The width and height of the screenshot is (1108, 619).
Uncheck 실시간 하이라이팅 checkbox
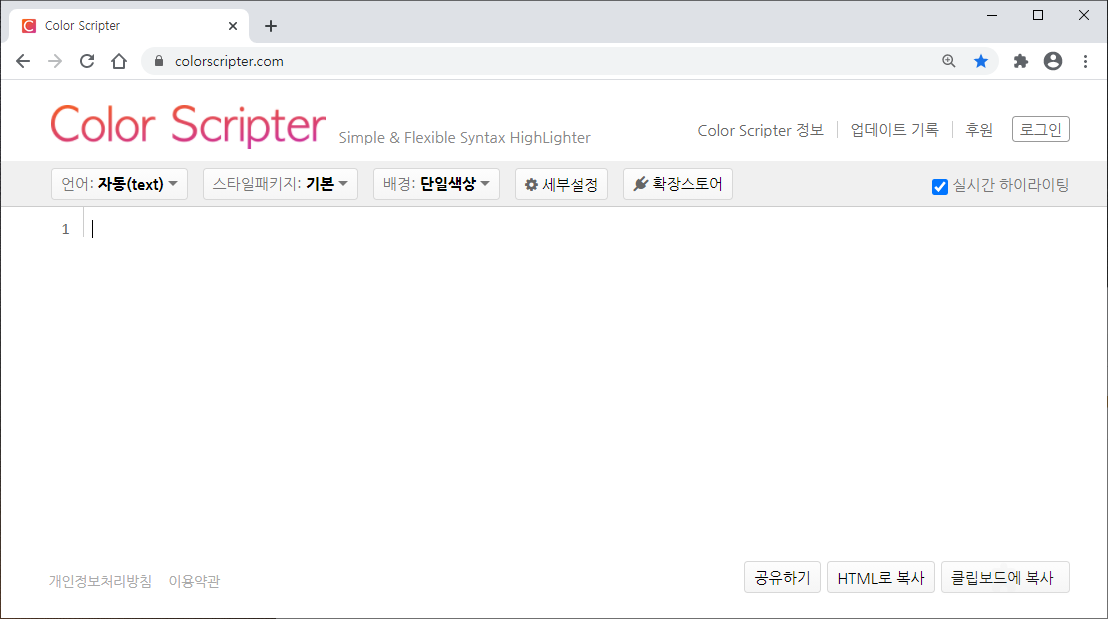coord(939,186)
